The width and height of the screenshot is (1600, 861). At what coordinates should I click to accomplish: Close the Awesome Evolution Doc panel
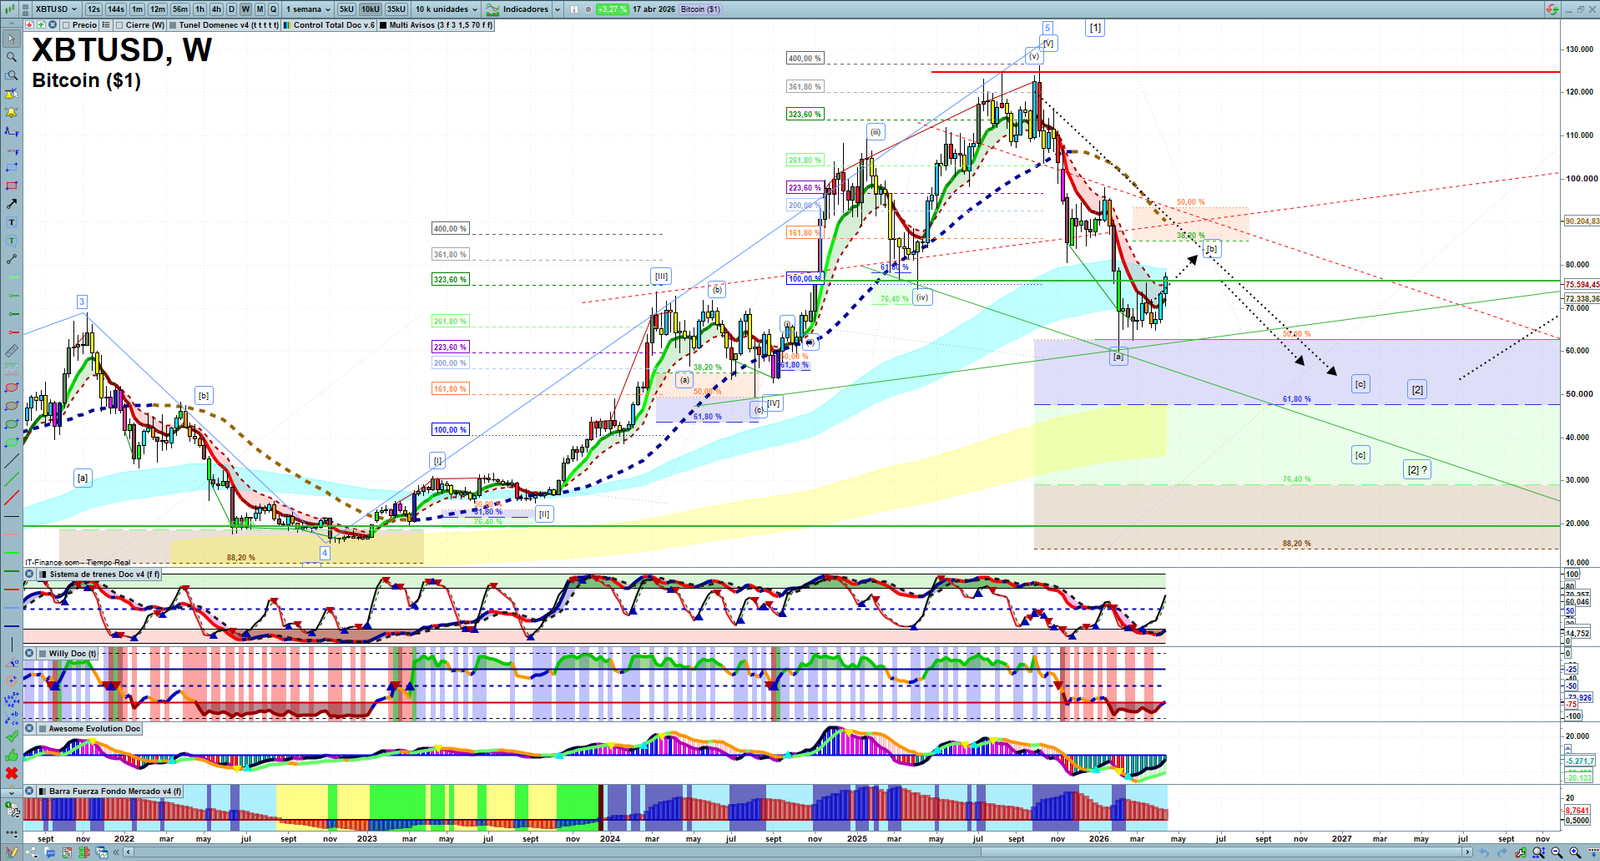29,728
